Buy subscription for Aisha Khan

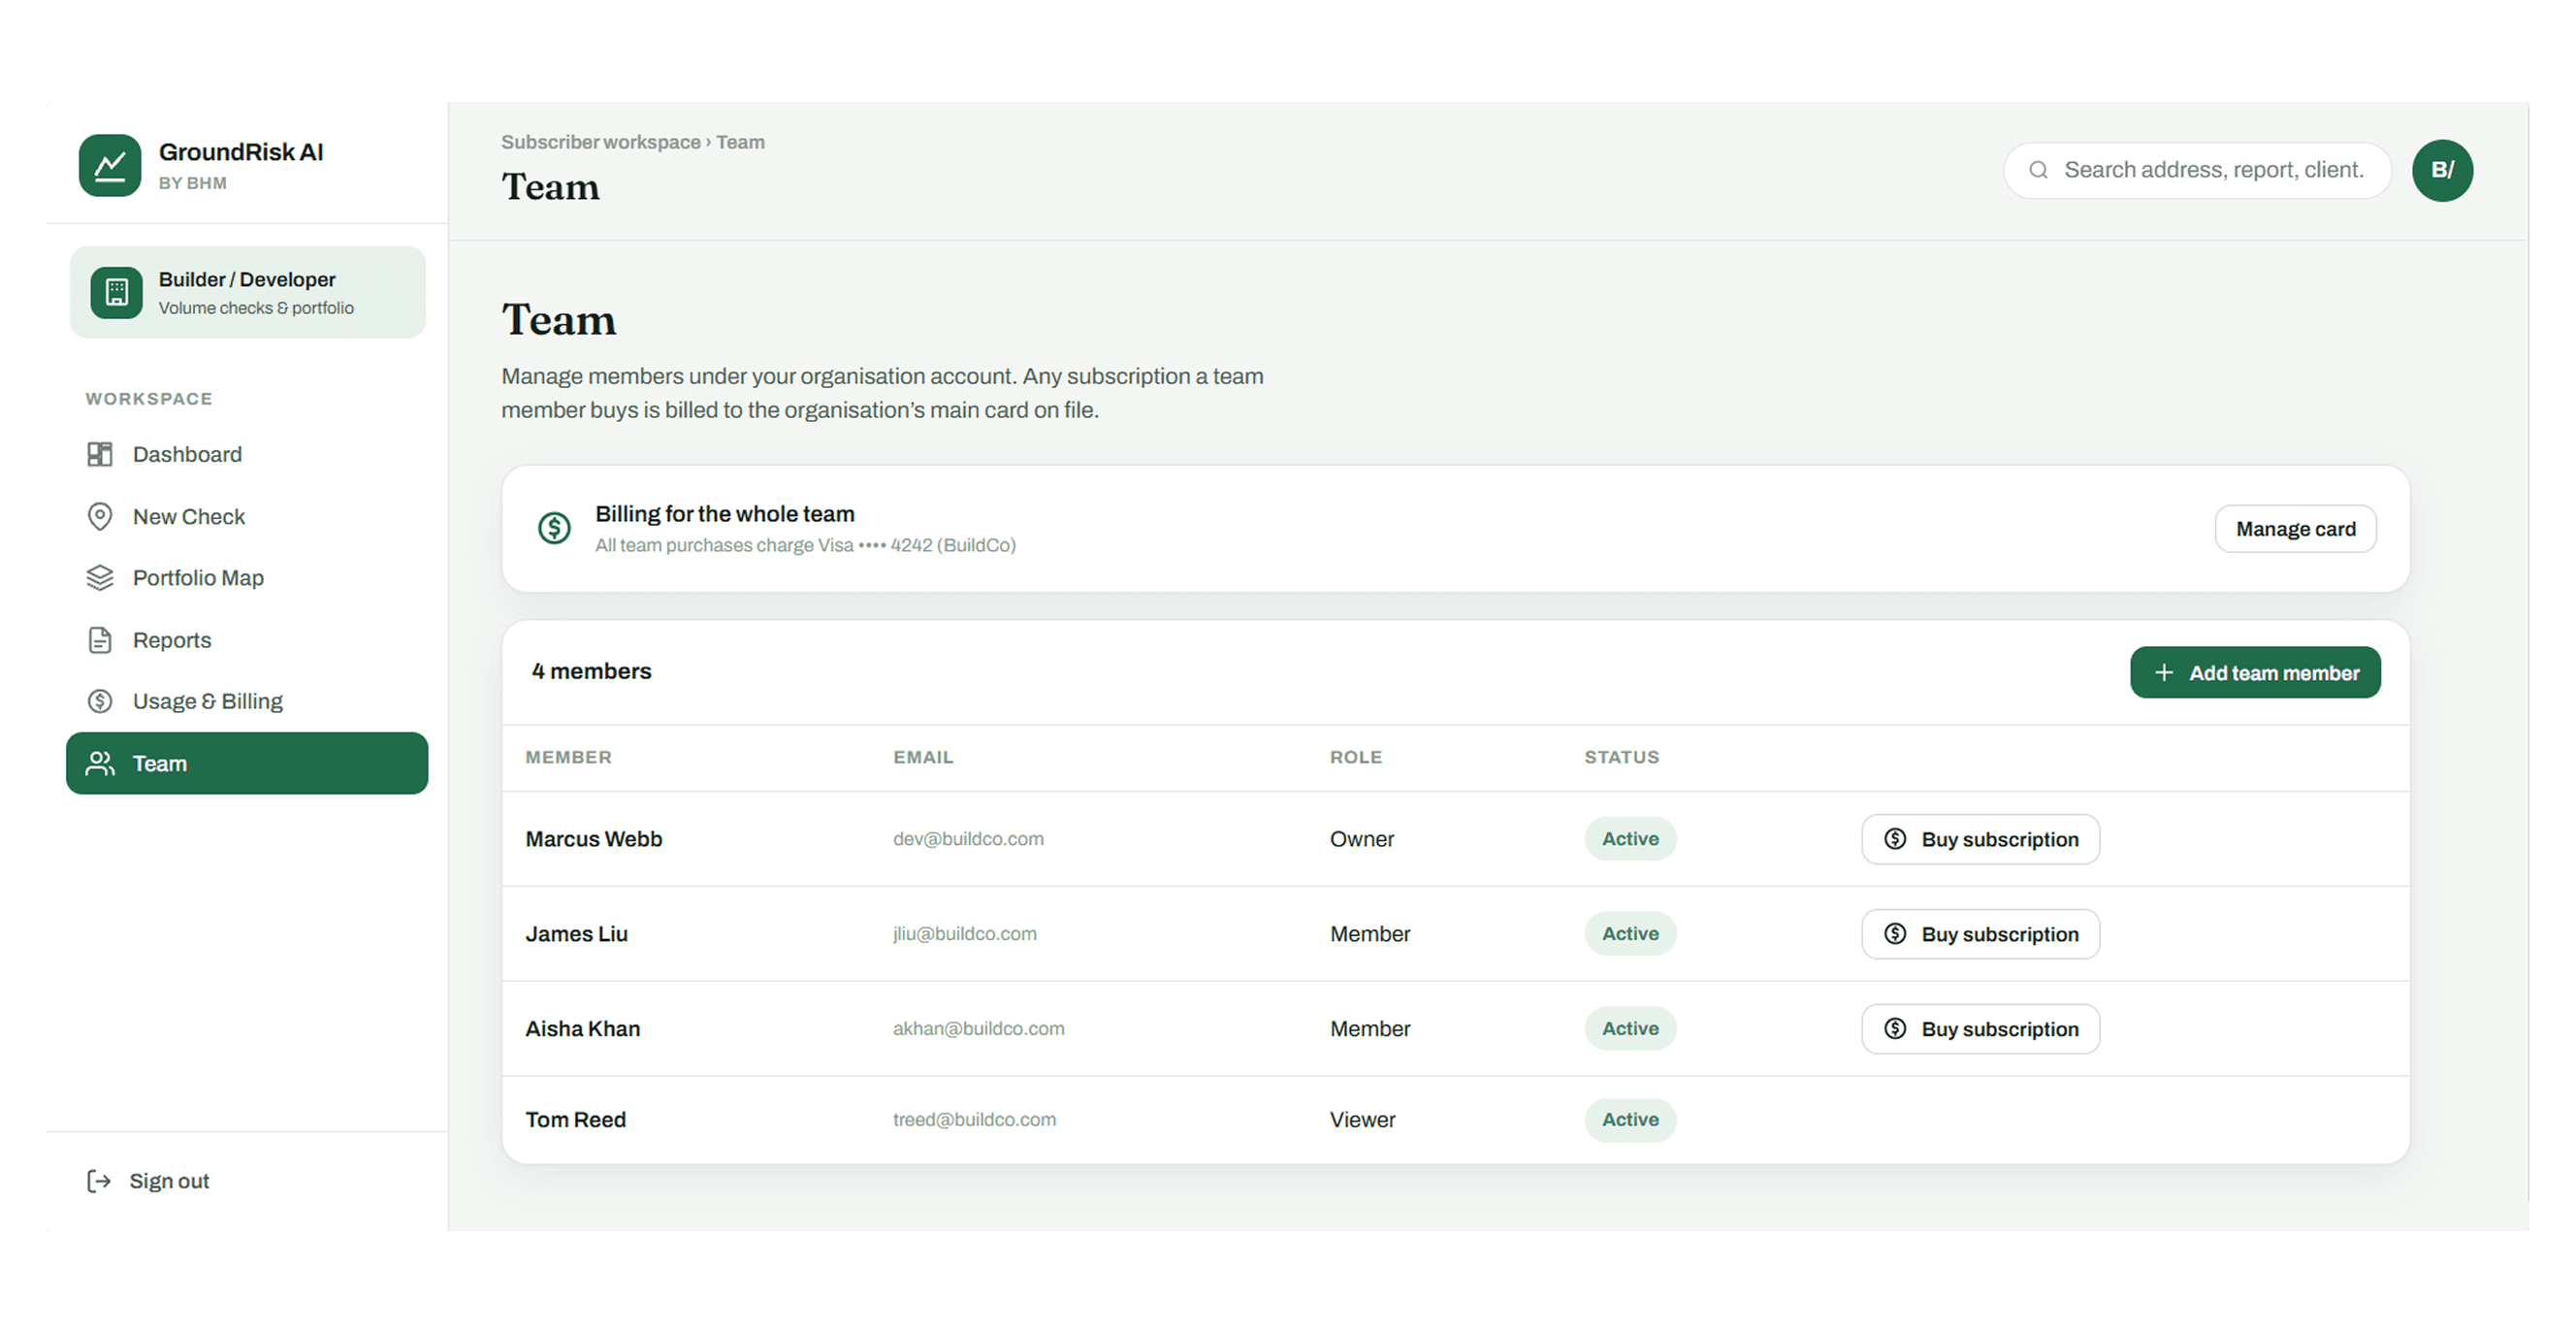pyautogui.click(x=1980, y=1029)
